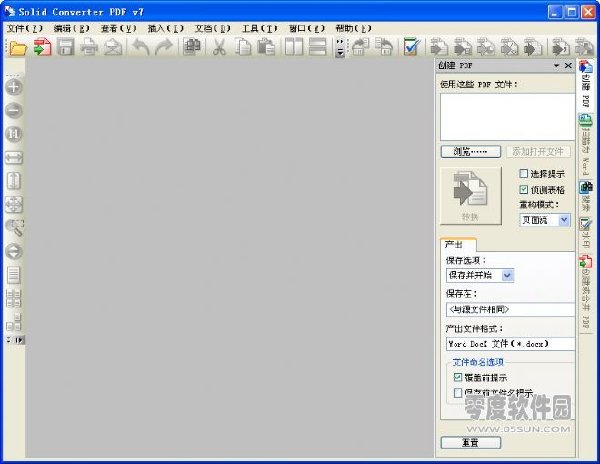Select the marquee zoom magnifier tool
This screenshot has height=464, width=600.
point(15,228)
